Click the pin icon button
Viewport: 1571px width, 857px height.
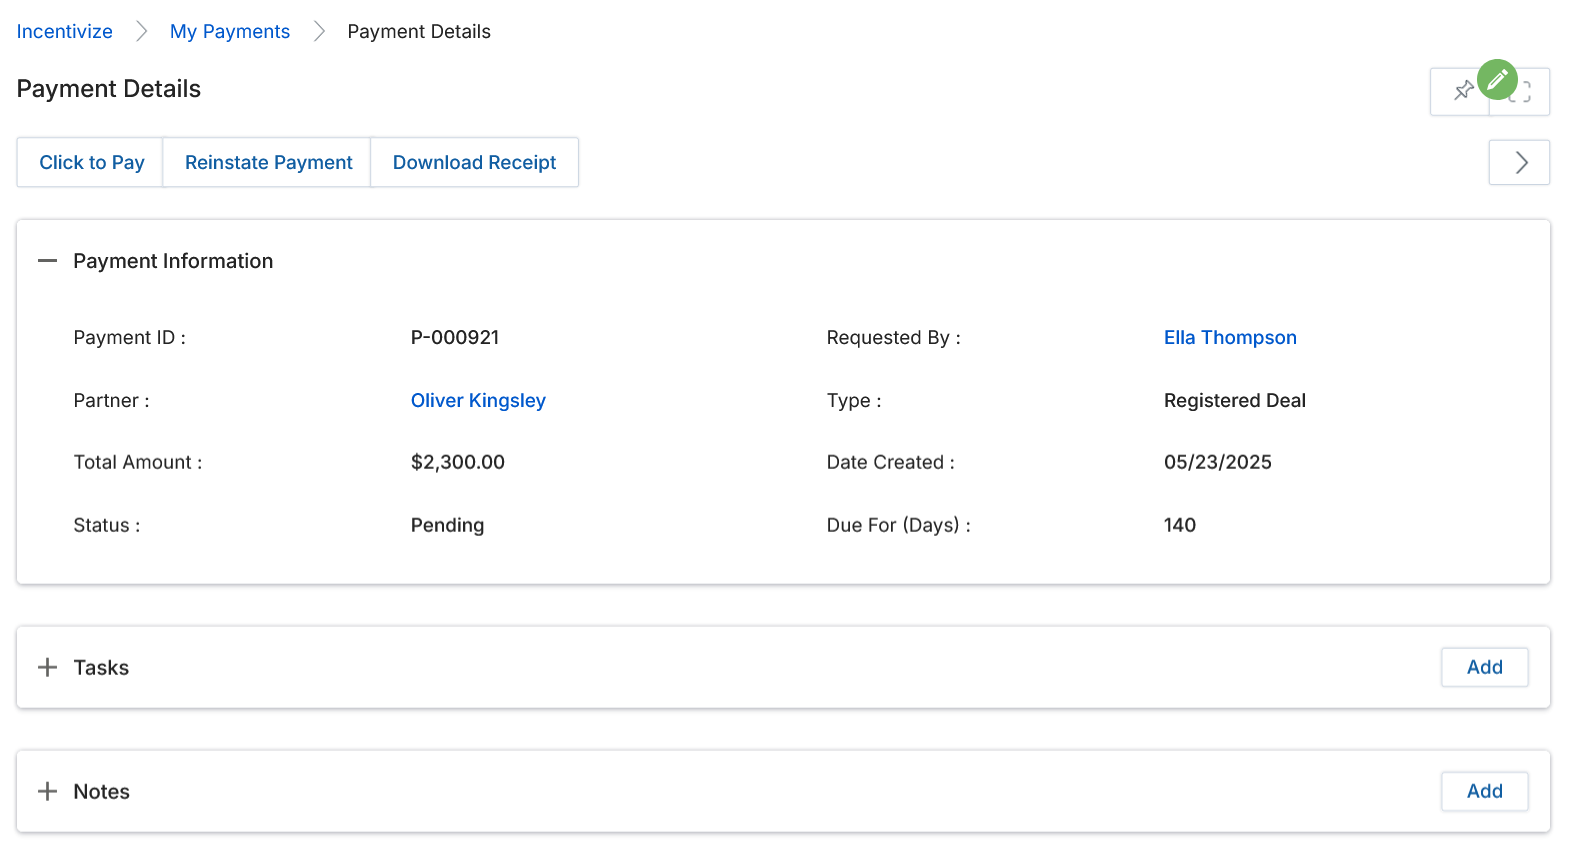[x=1462, y=91]
